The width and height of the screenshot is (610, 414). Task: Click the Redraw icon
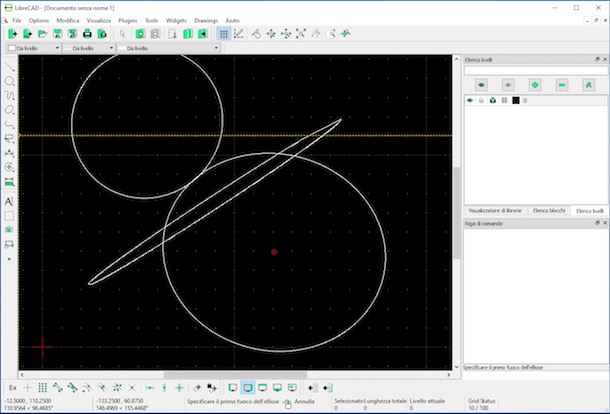tap(256, 34)
